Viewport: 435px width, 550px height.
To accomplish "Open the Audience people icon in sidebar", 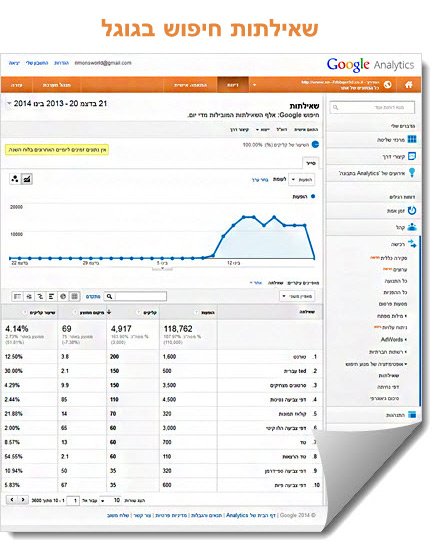I will [x=412, y=227].
